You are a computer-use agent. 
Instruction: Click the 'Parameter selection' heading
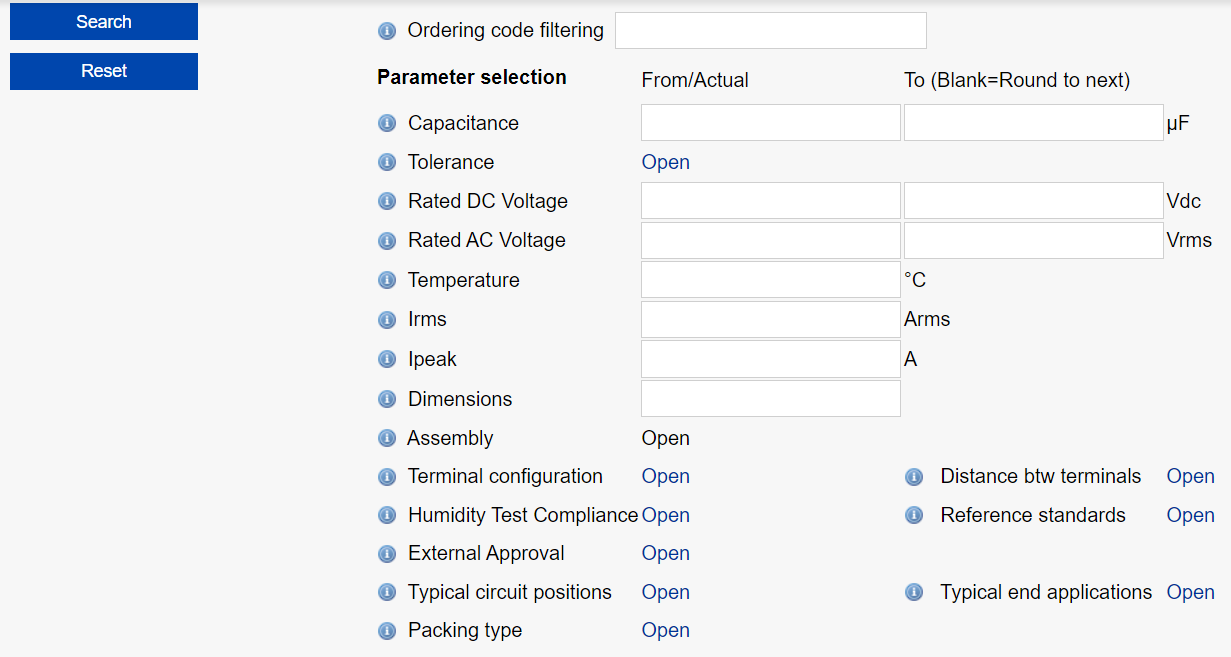pyautogui.click(x=472, y=77)
